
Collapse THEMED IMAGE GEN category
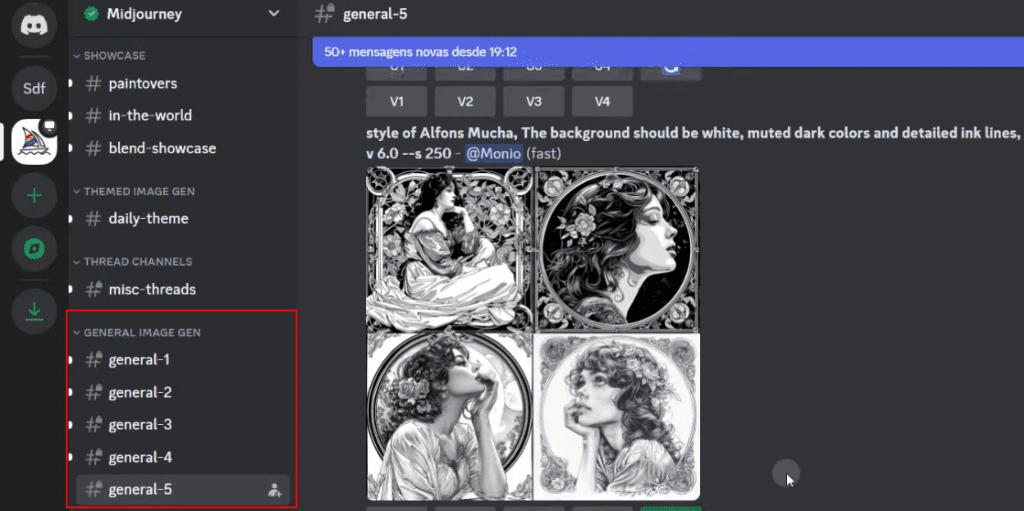pos(134,191)
